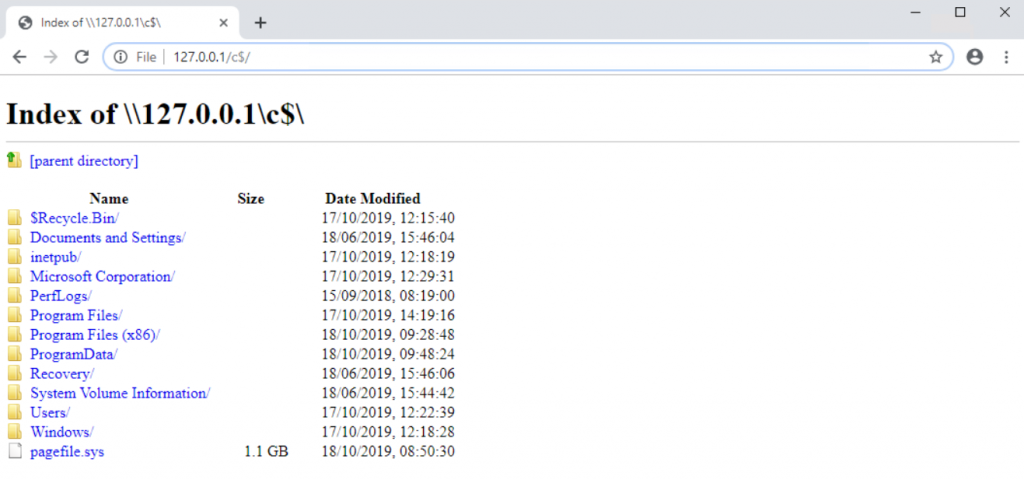Open the Program Files (x86)/ folder link
Viewport: 1024px width, 480px height.
click(94, 335)
